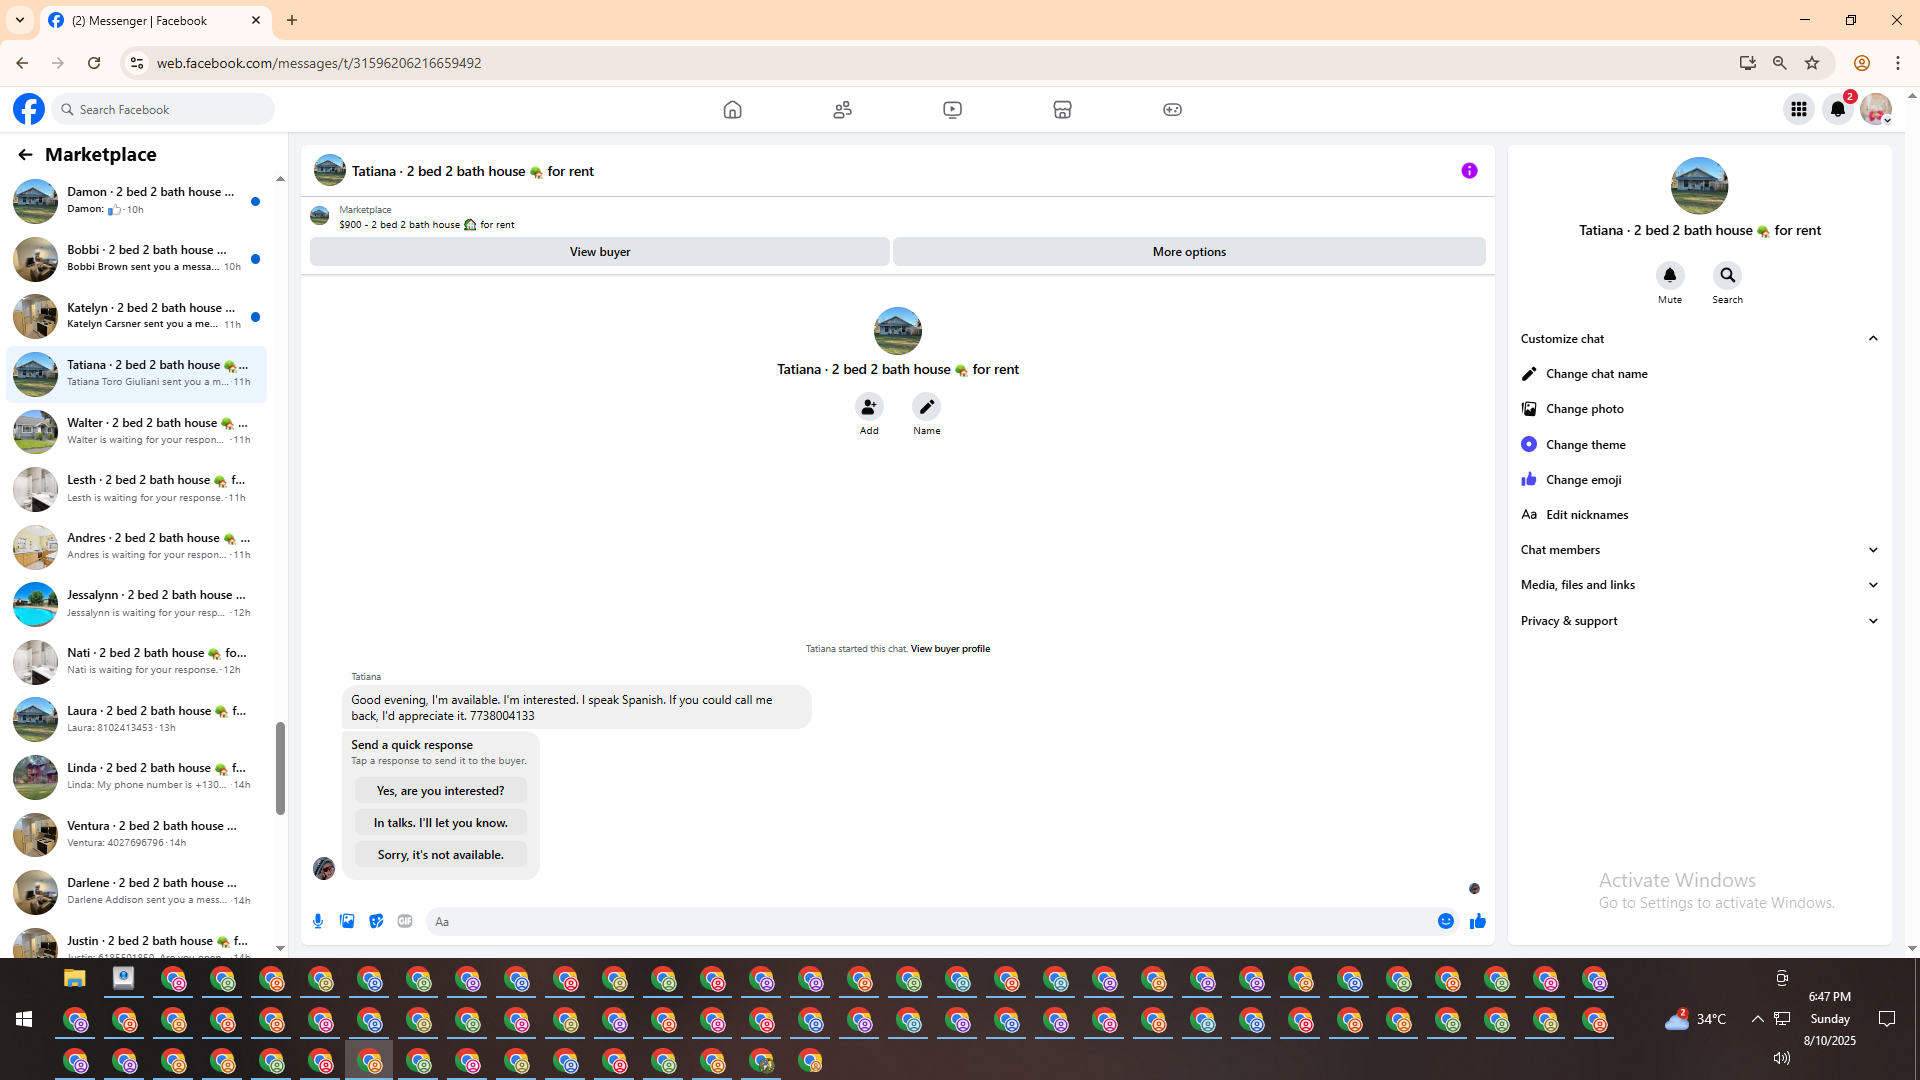
Task: Select Change theme color option
Action: point(1585,444)
